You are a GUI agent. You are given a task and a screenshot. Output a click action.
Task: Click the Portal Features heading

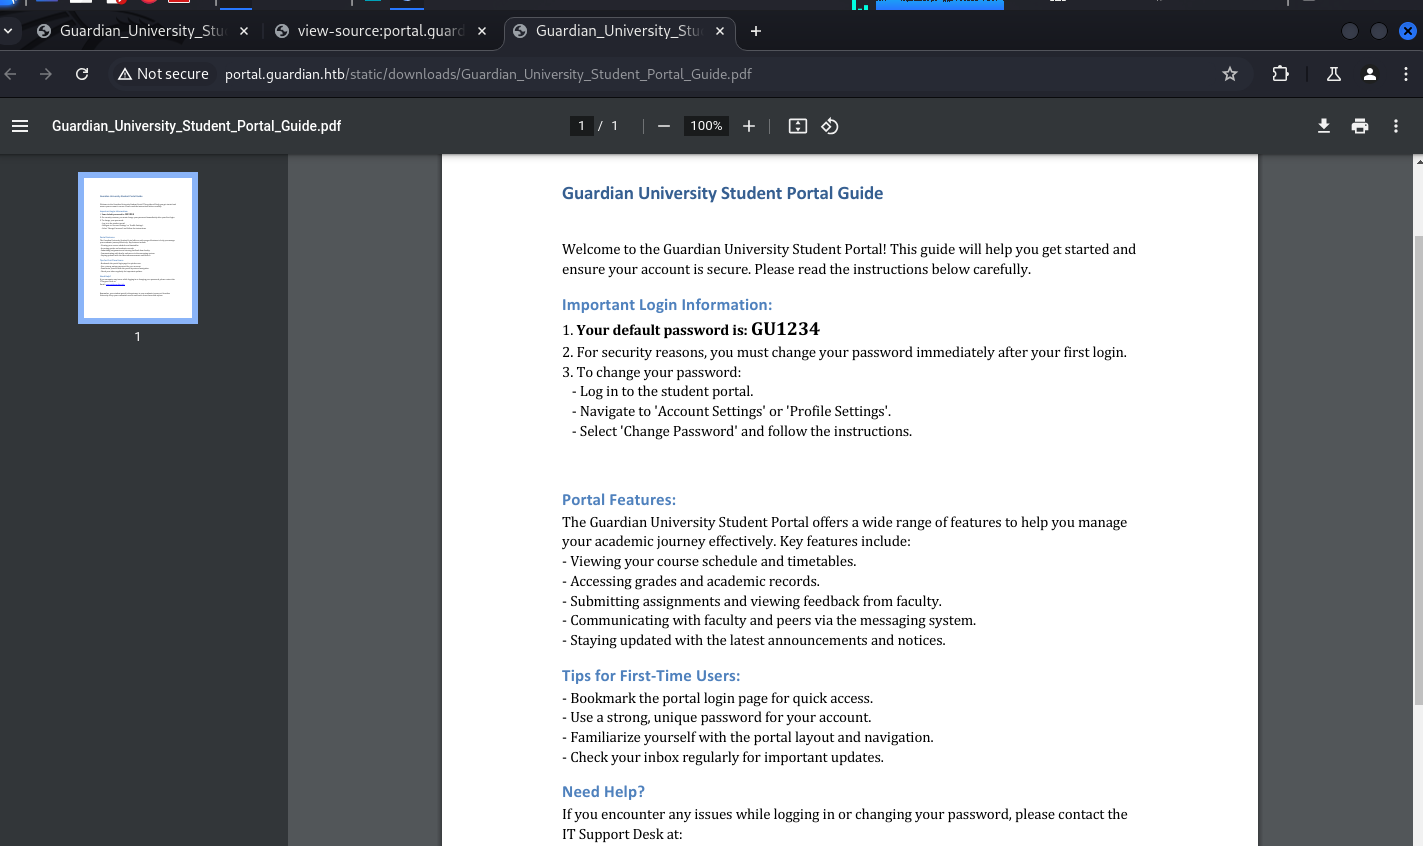coord(619,500)
